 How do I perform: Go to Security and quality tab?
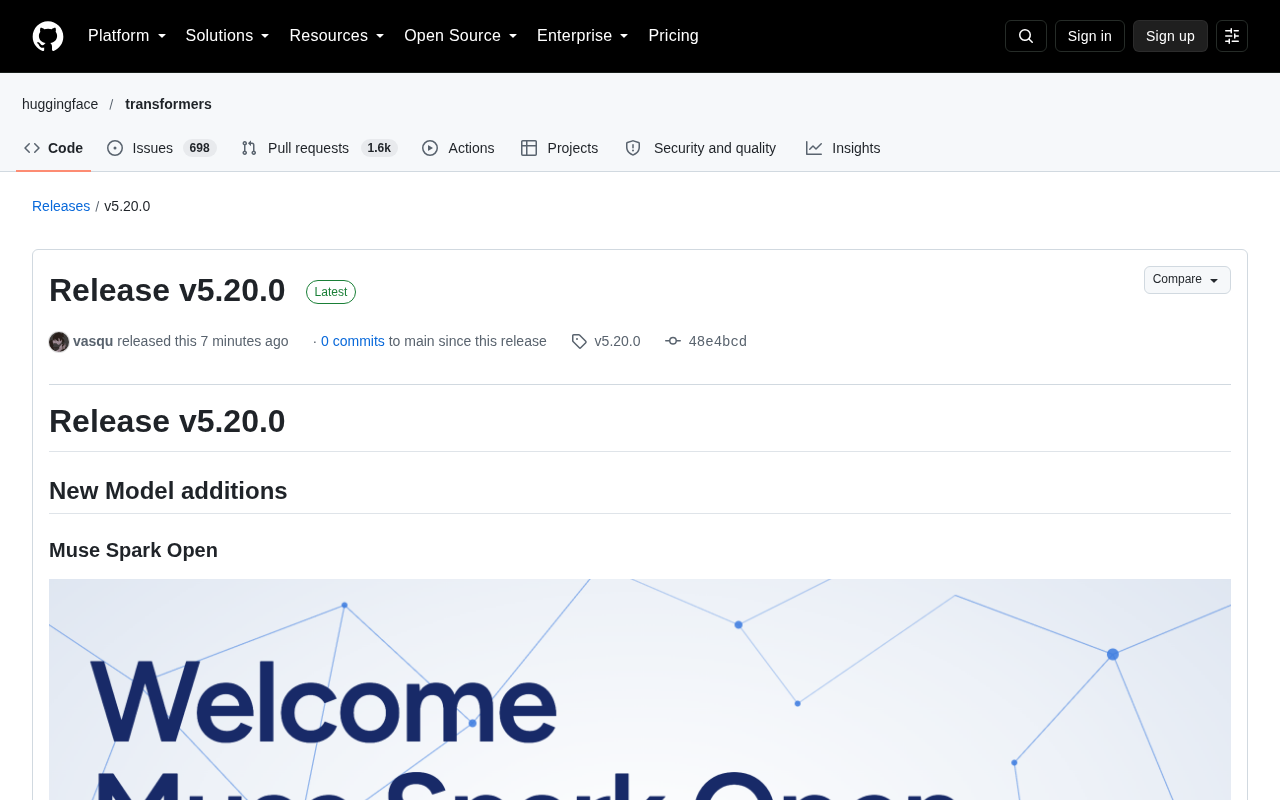point(701,148)
